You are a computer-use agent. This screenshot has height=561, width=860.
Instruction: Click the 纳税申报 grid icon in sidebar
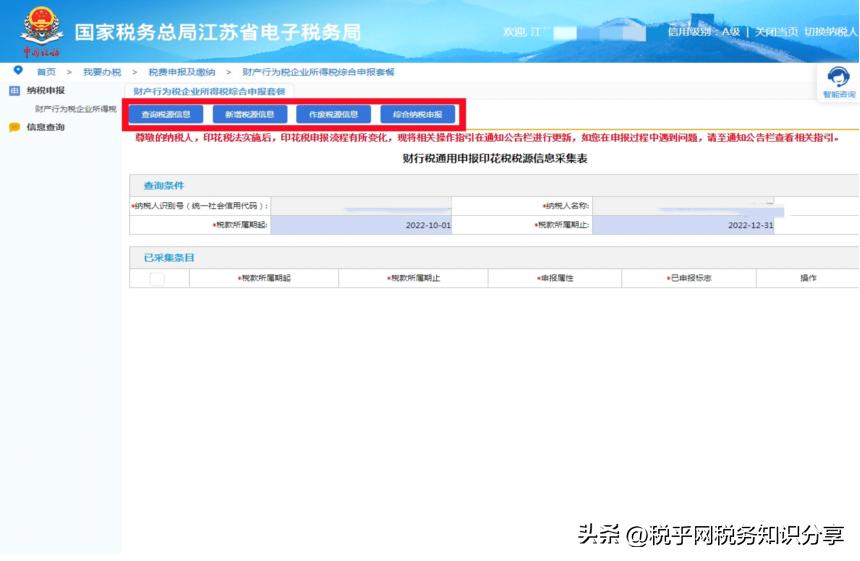[15, 90]
